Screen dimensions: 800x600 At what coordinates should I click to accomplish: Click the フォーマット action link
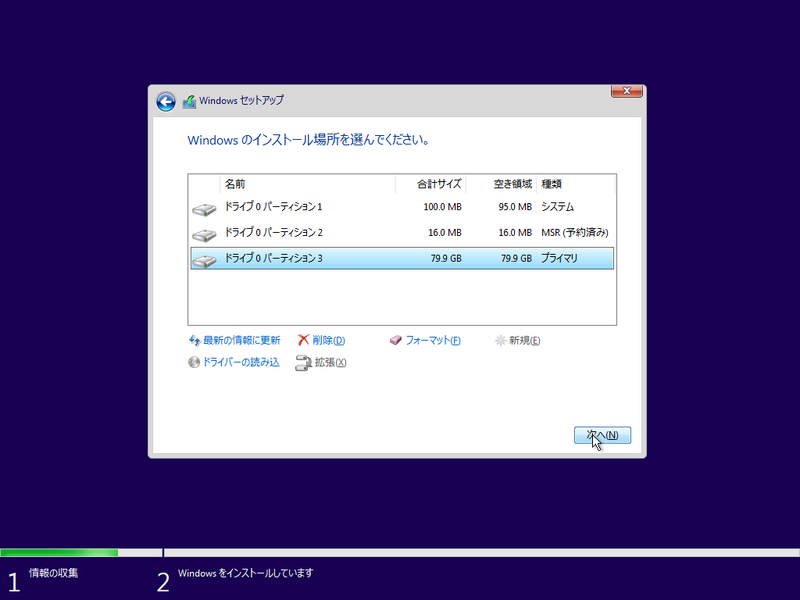433,340
